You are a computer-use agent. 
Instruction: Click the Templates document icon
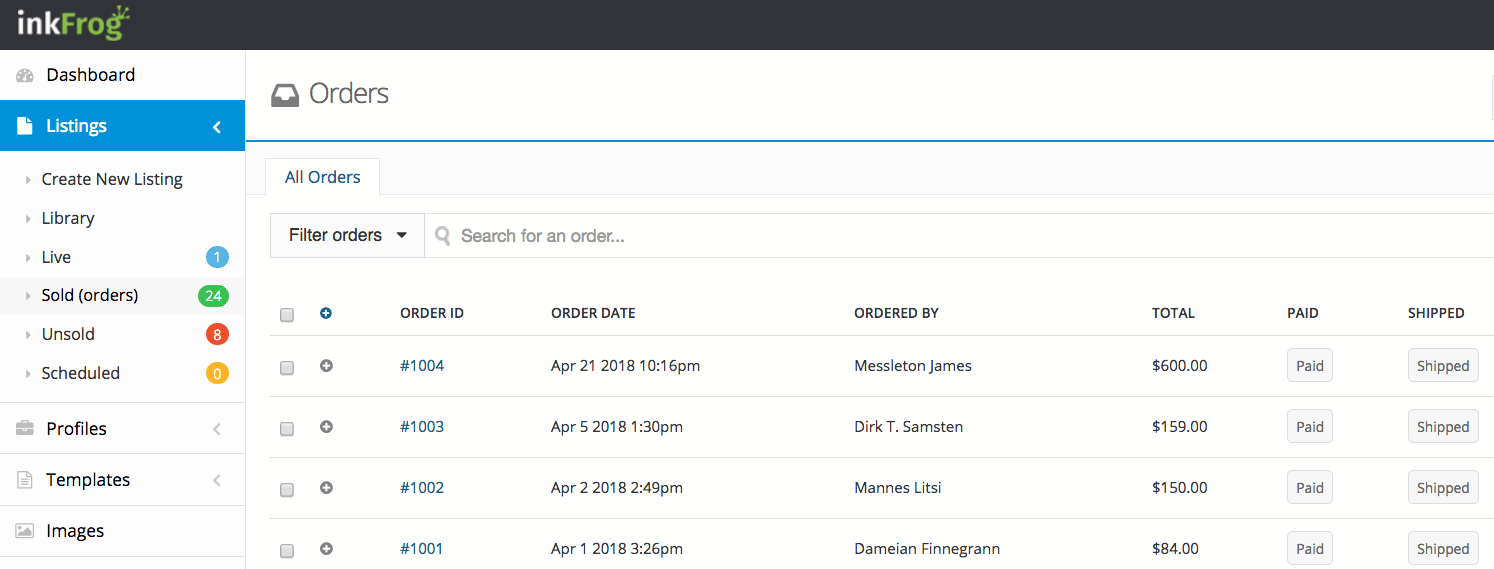[x=25, y=480]
